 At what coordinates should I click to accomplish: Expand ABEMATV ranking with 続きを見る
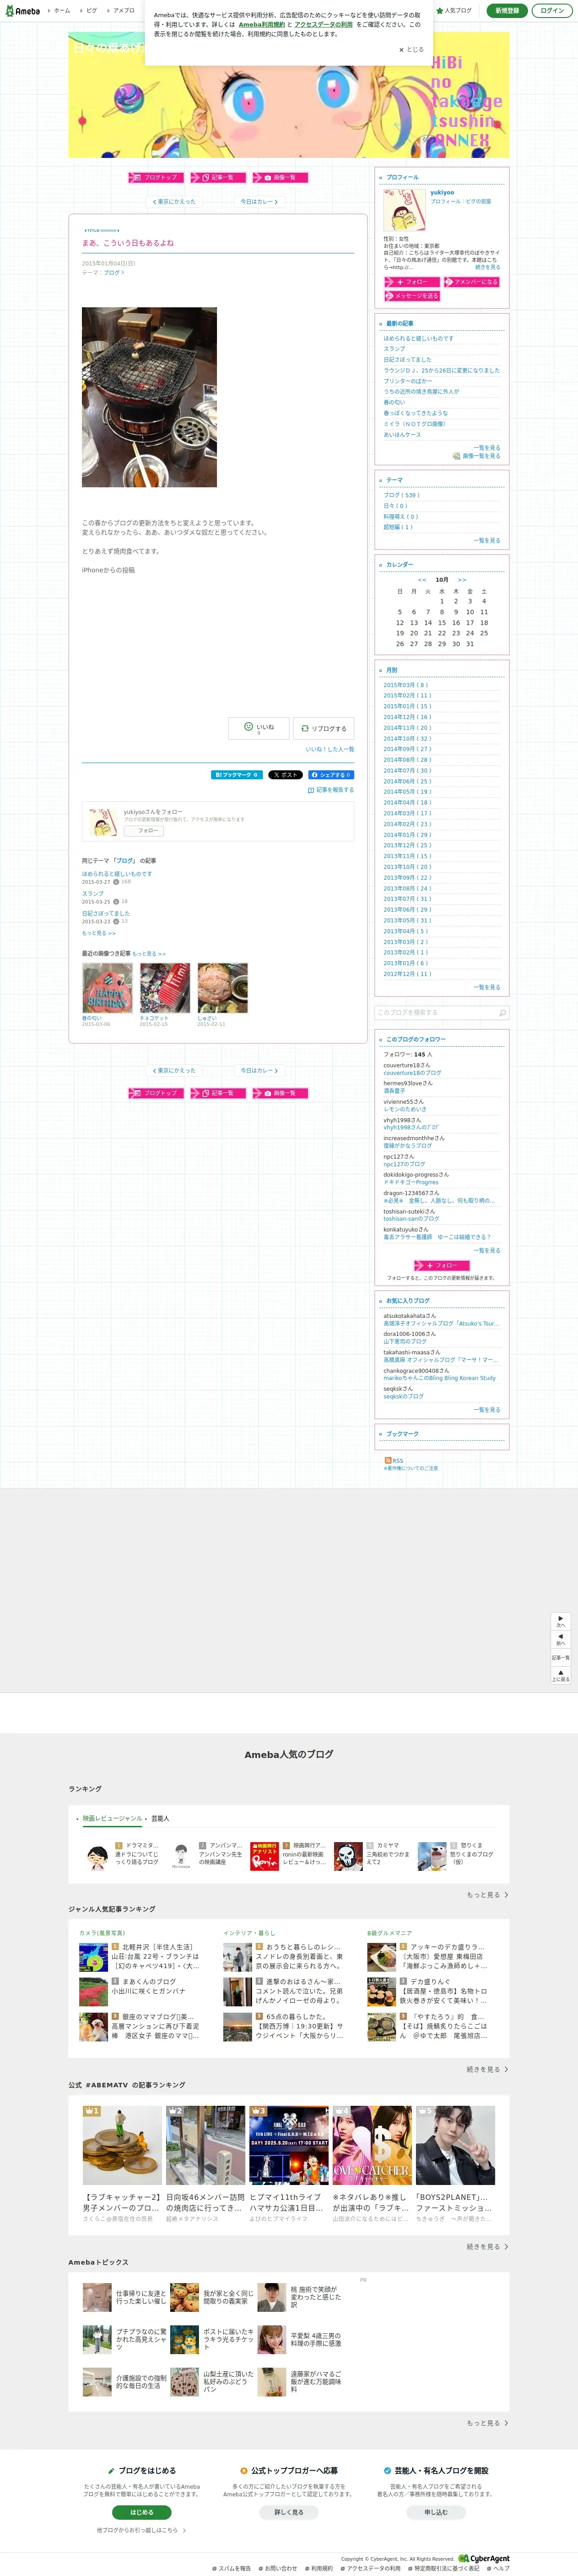(x=487, y=2247)
